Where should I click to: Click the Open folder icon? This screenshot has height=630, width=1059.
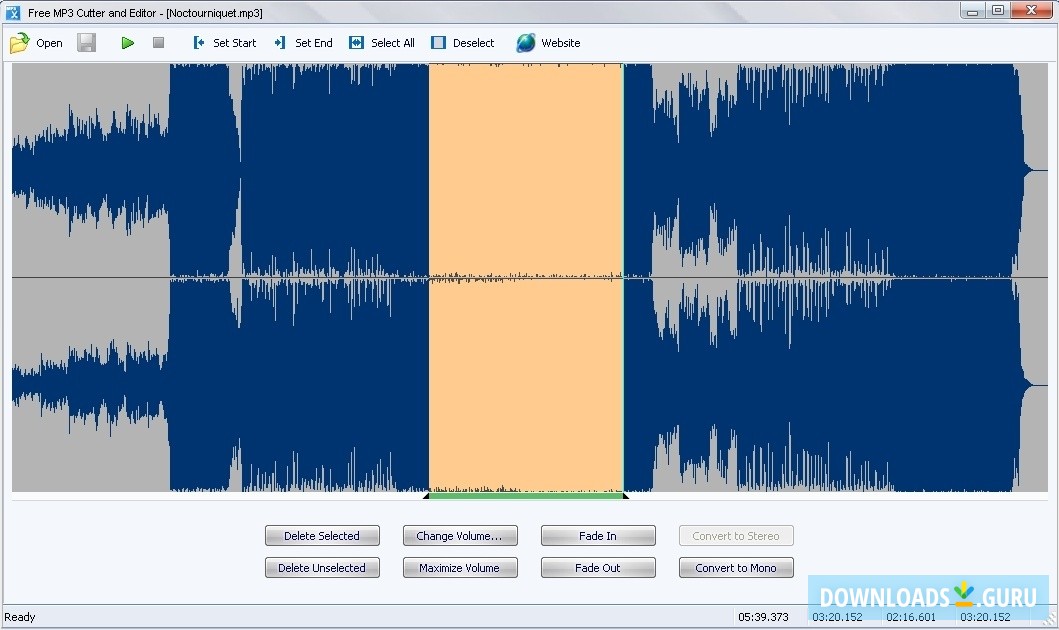click(19, 43)
